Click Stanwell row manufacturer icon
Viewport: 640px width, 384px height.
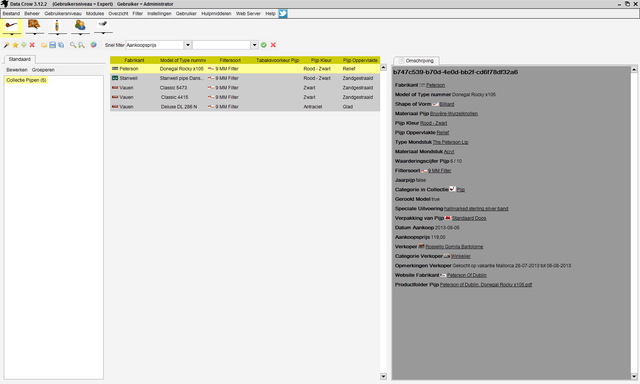115,78
